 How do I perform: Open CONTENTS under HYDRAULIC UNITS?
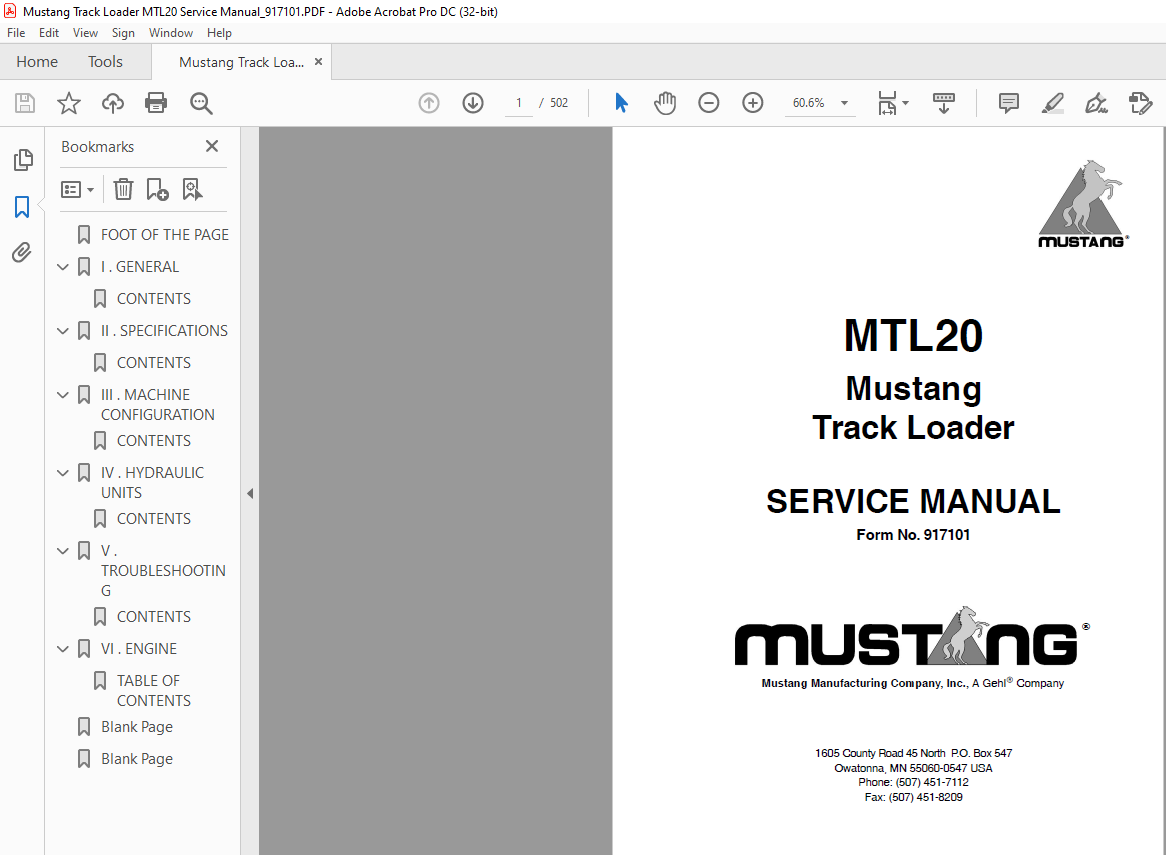click(153, 518)
